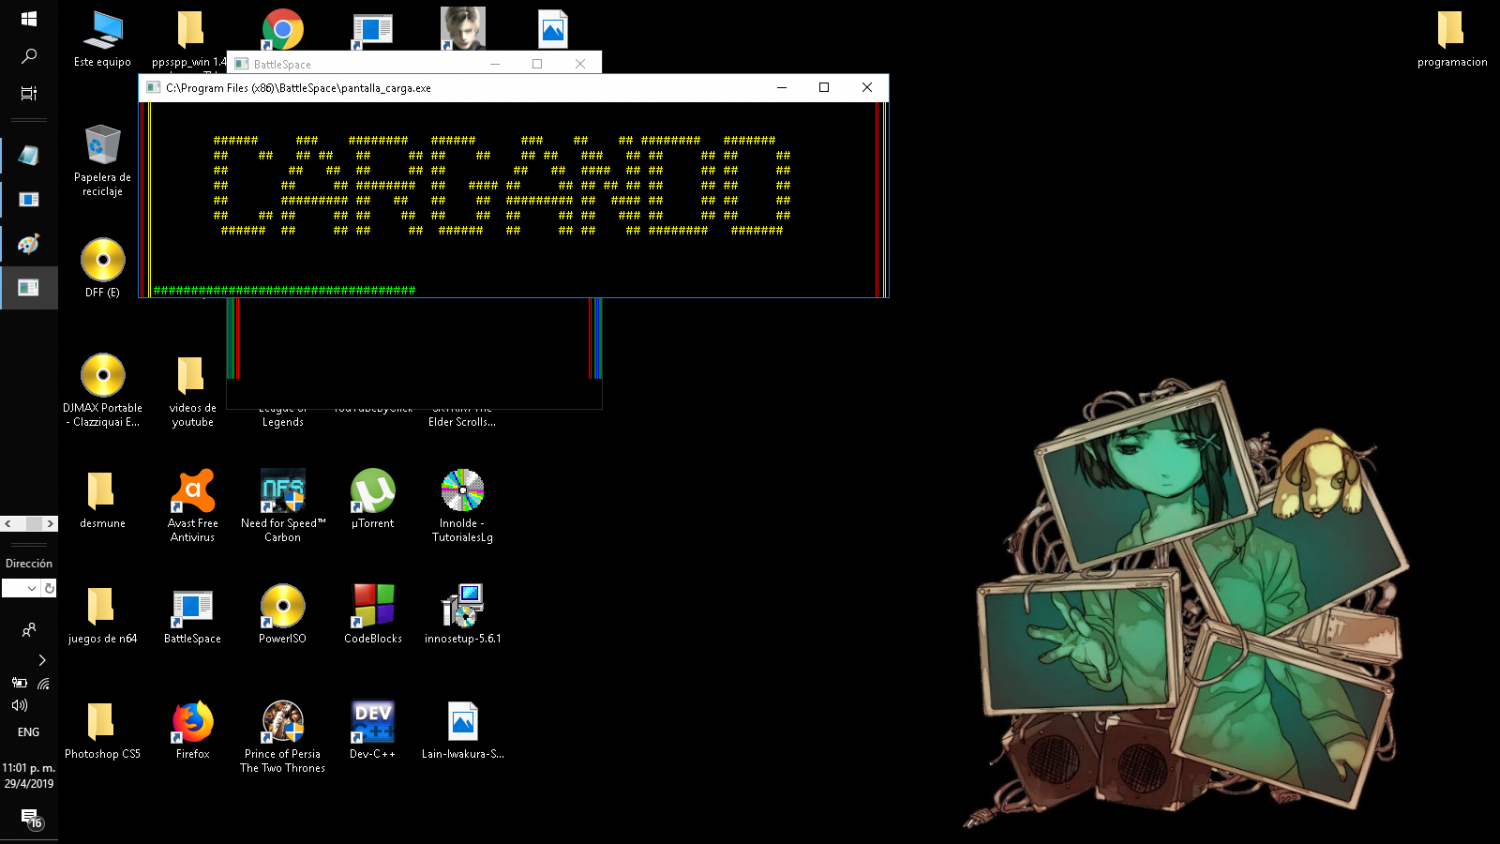Open BattleSpace window system menu icon
1500x844 pixels.
click(241, 64)
